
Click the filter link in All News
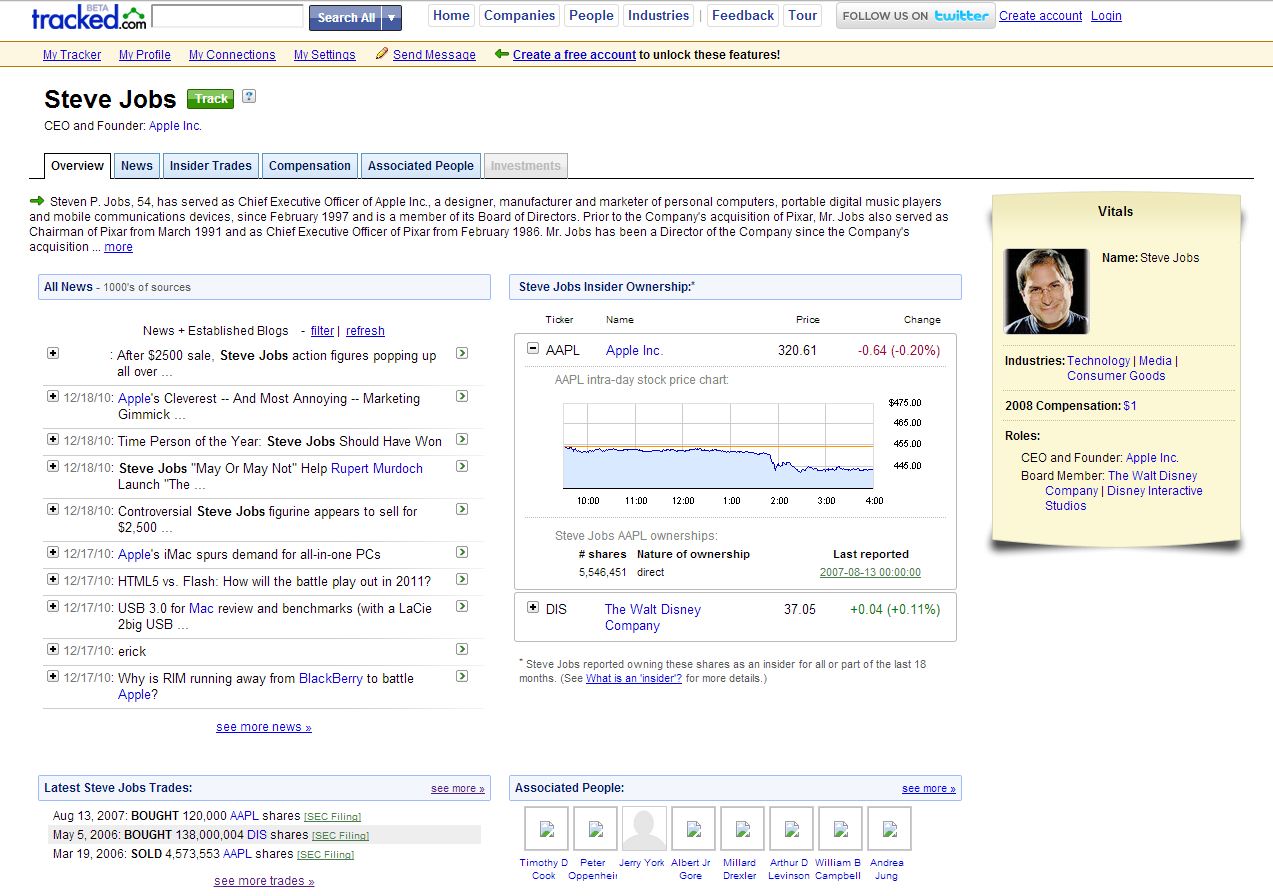(x=322, y=331)
